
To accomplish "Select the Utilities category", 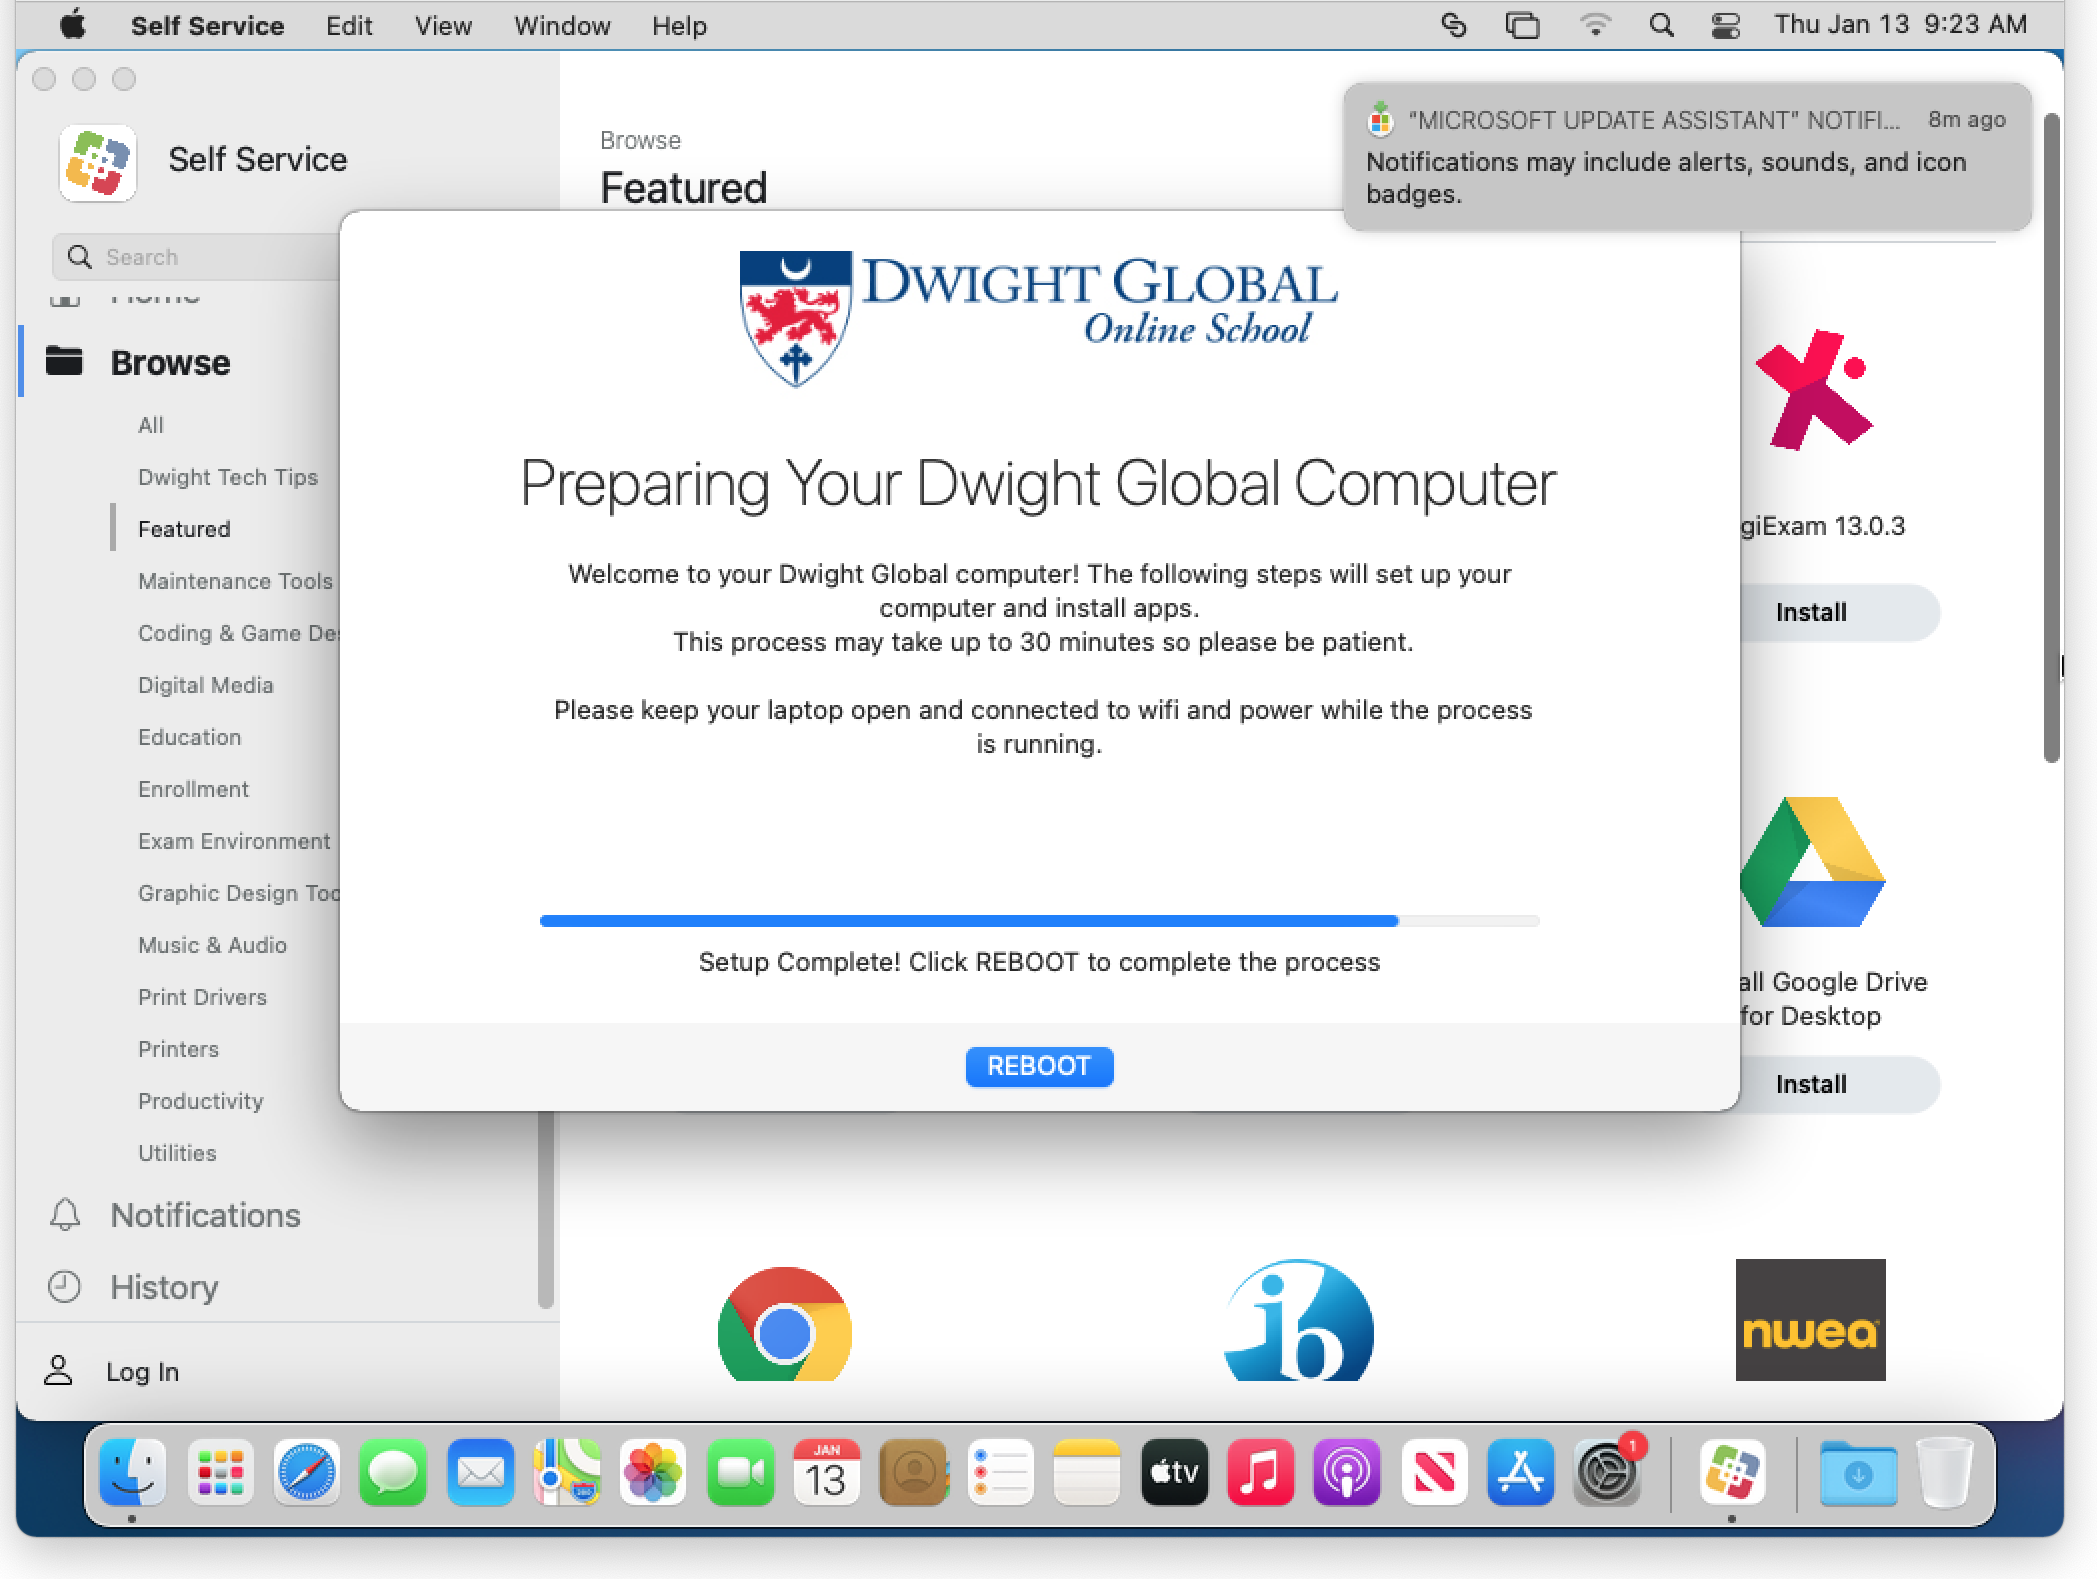I will click(x=177, y=1153).
